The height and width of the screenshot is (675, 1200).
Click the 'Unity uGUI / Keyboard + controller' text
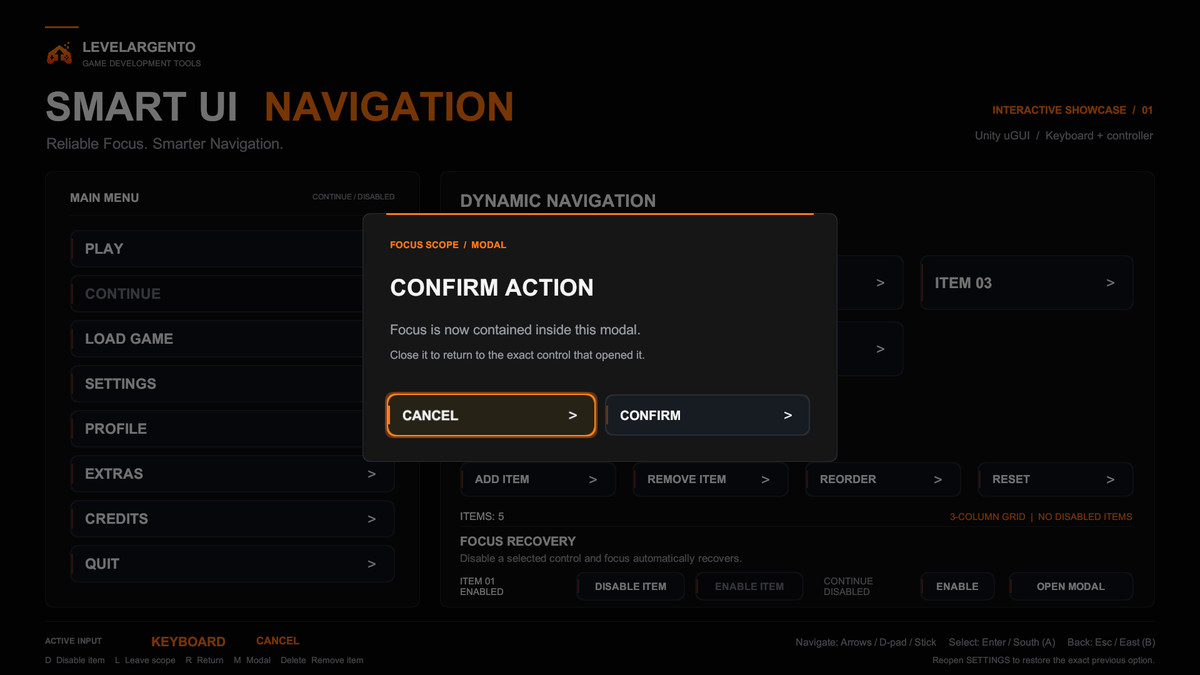tap(1064, 136)
